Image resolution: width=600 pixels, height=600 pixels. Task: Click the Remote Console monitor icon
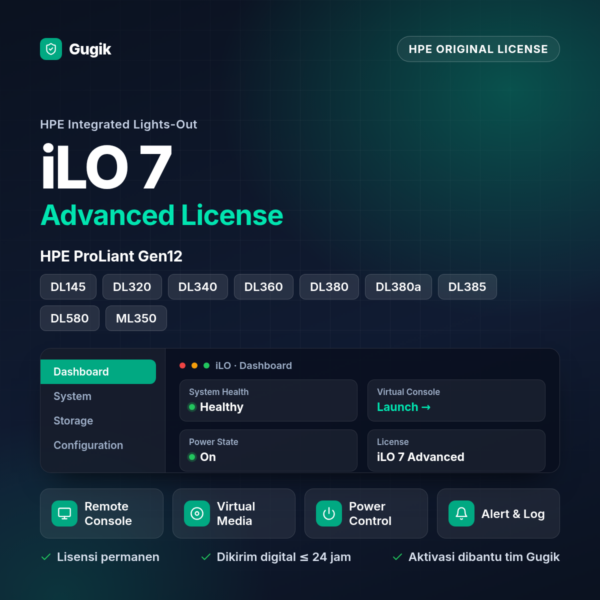coord(64,514)
